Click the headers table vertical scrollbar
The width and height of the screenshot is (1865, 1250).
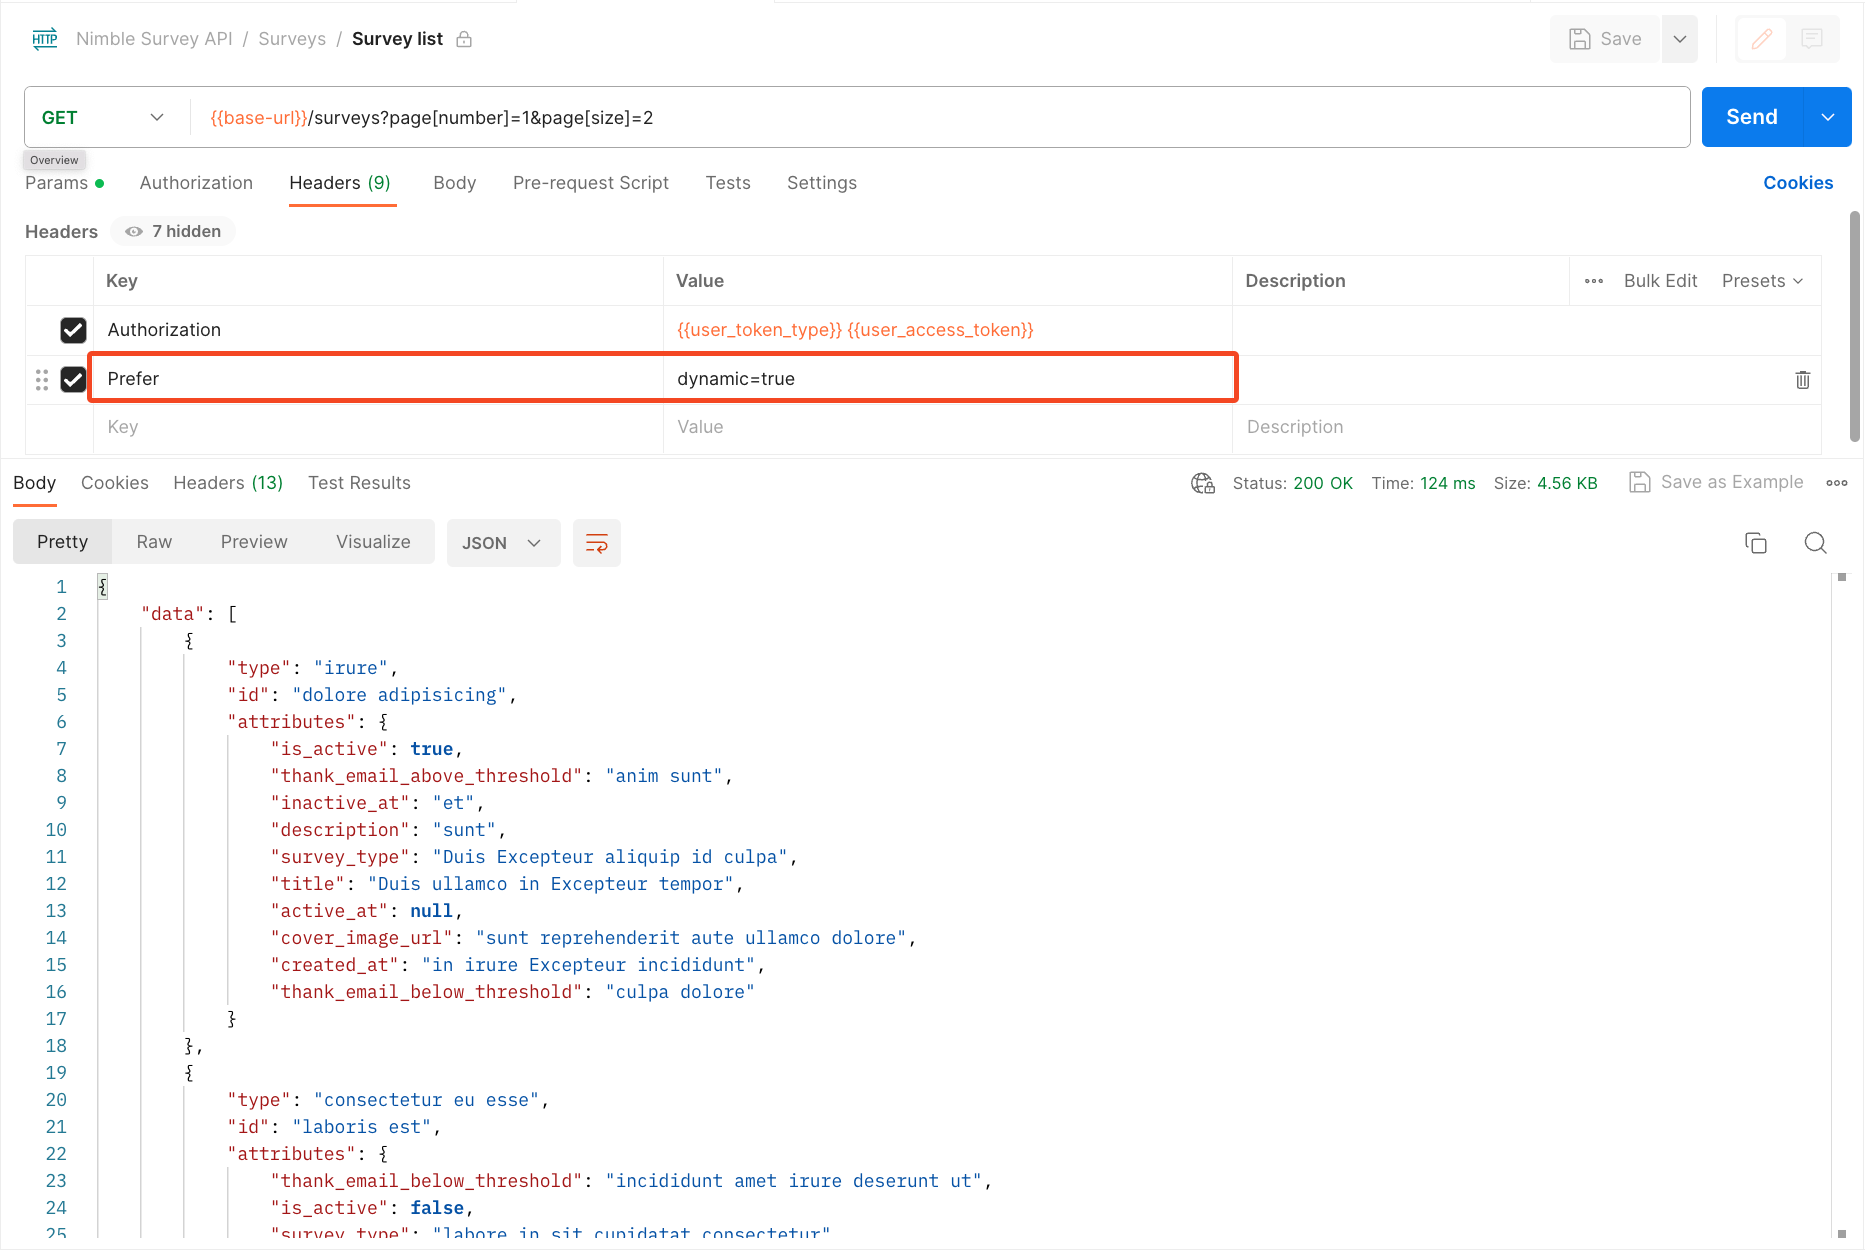[1854, 326]
